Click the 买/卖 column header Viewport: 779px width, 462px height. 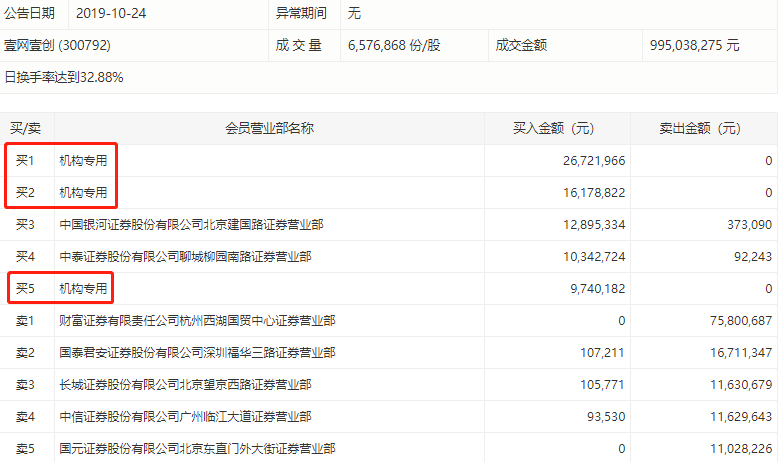click(27, 128)
